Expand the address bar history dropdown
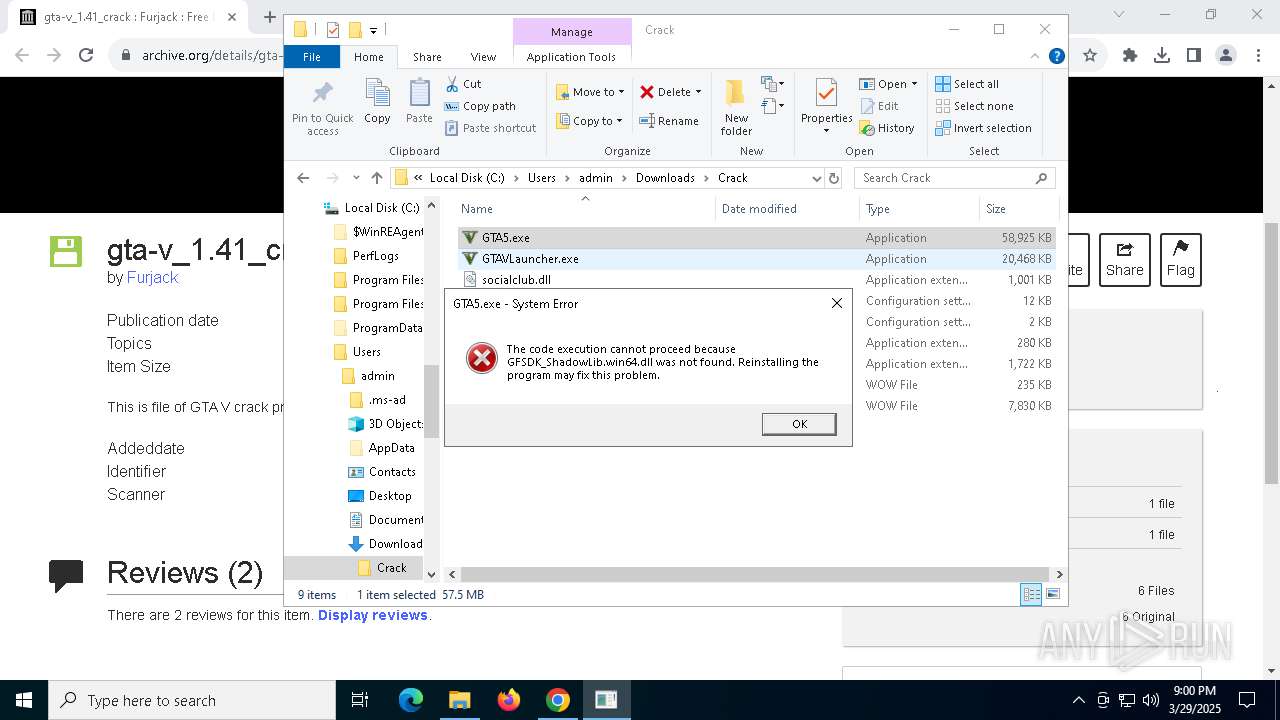 click(x=817, y=178)
